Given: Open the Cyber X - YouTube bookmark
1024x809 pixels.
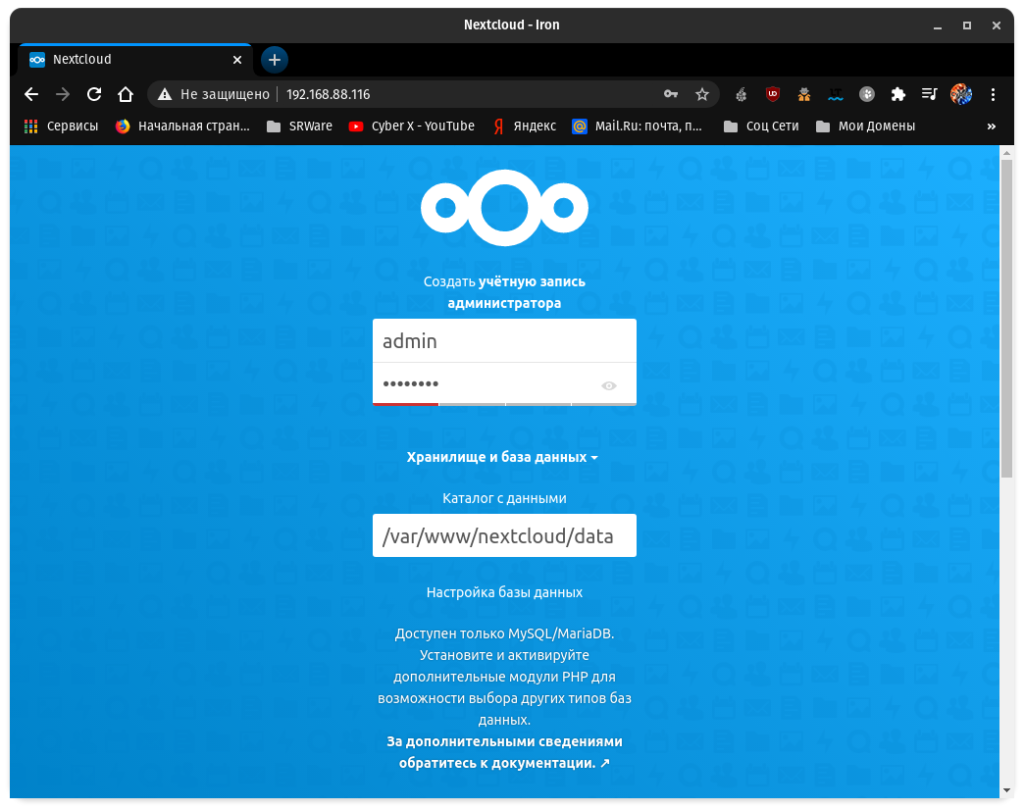Looking at the screenshot, I should [412, 126].
